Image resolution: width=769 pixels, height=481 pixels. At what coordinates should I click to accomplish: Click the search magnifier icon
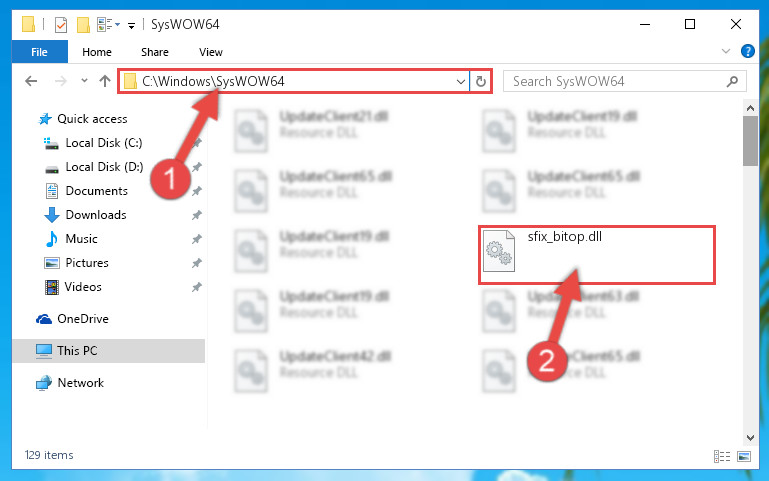click(x=732, y=81)
